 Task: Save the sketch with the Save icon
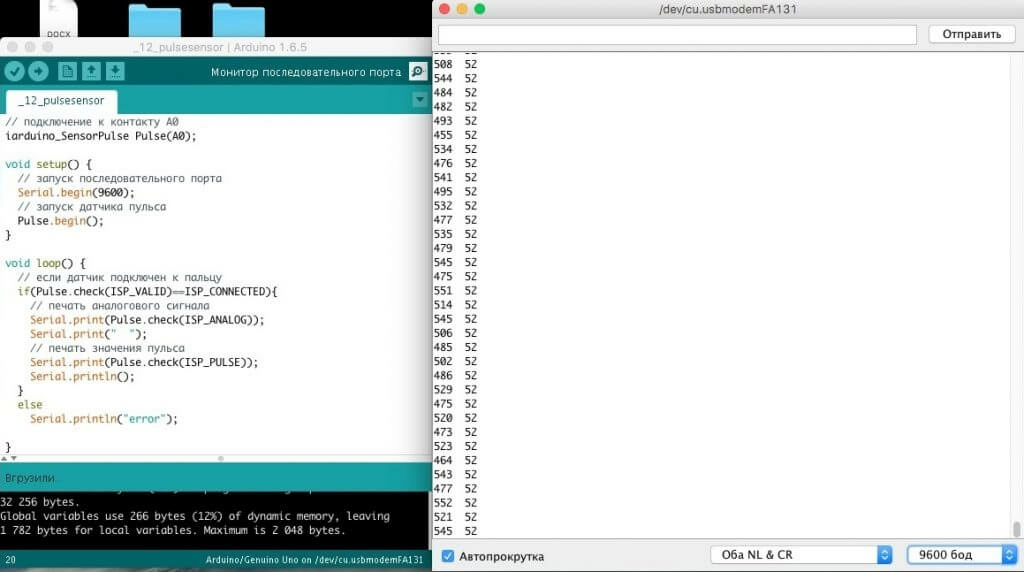click(x=115, y=71)
